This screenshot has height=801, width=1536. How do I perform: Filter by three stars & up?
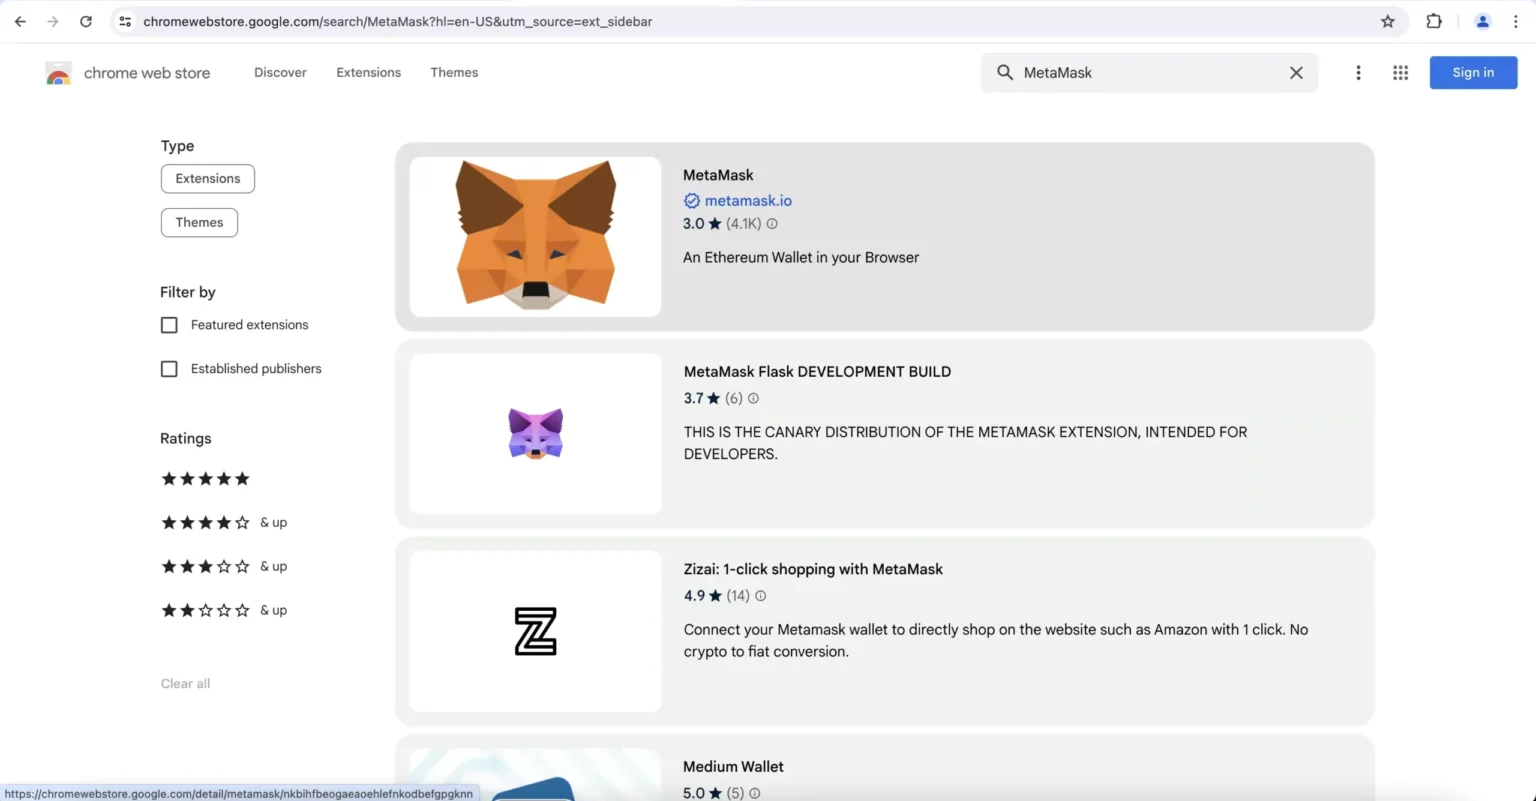pyautogui.click(x=224, y=567)
